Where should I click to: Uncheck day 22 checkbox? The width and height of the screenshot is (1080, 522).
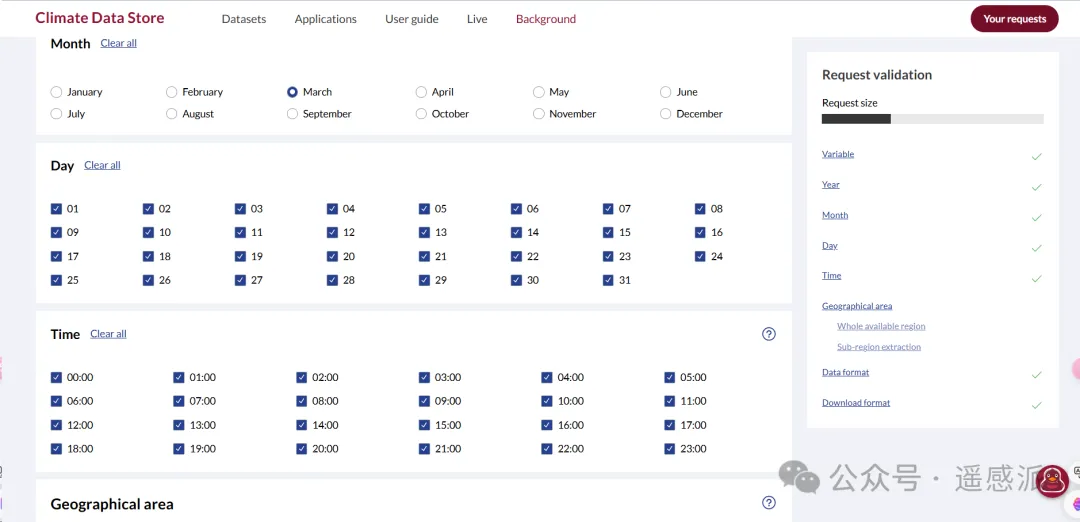(516, 257)
